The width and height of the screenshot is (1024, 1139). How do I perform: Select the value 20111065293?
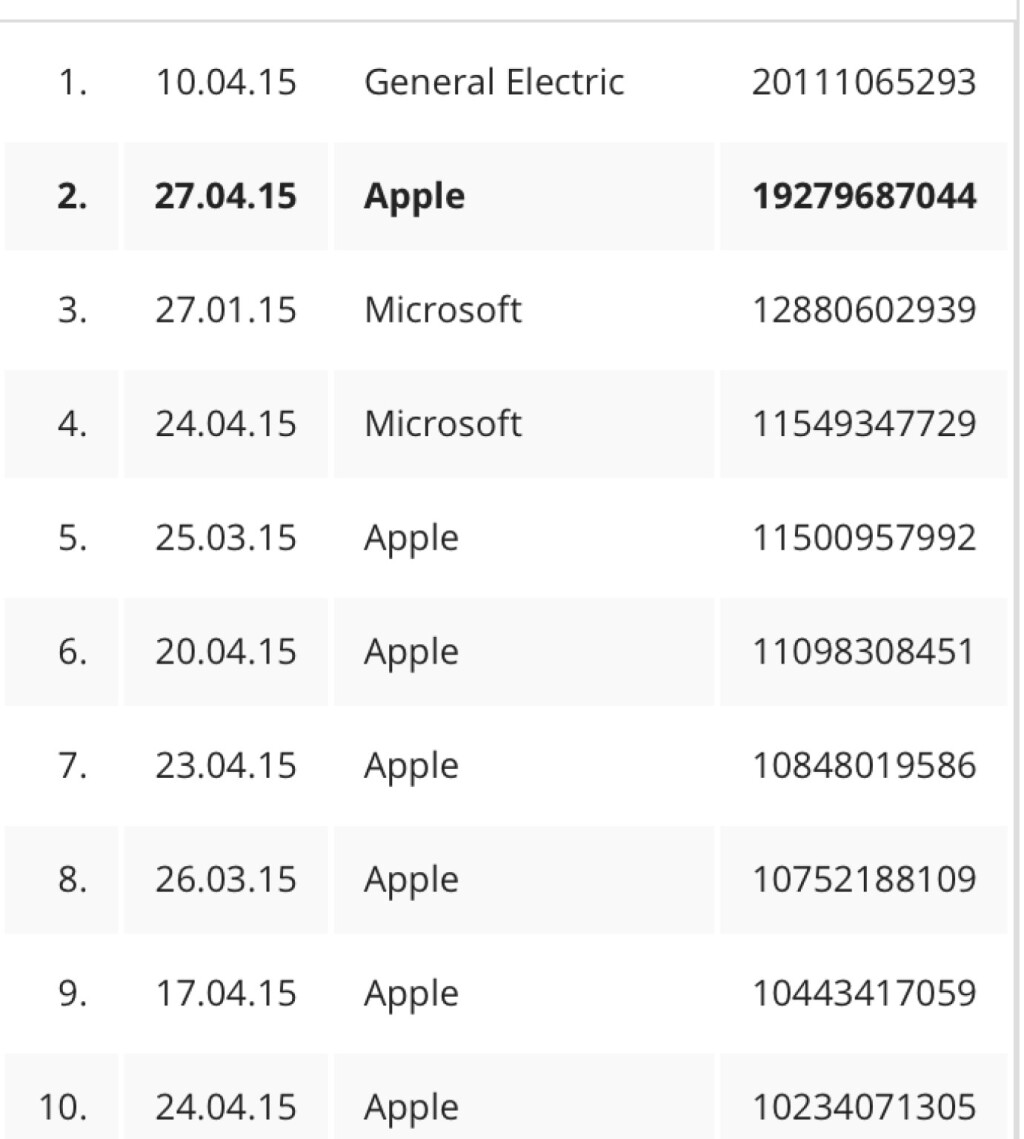863,82
